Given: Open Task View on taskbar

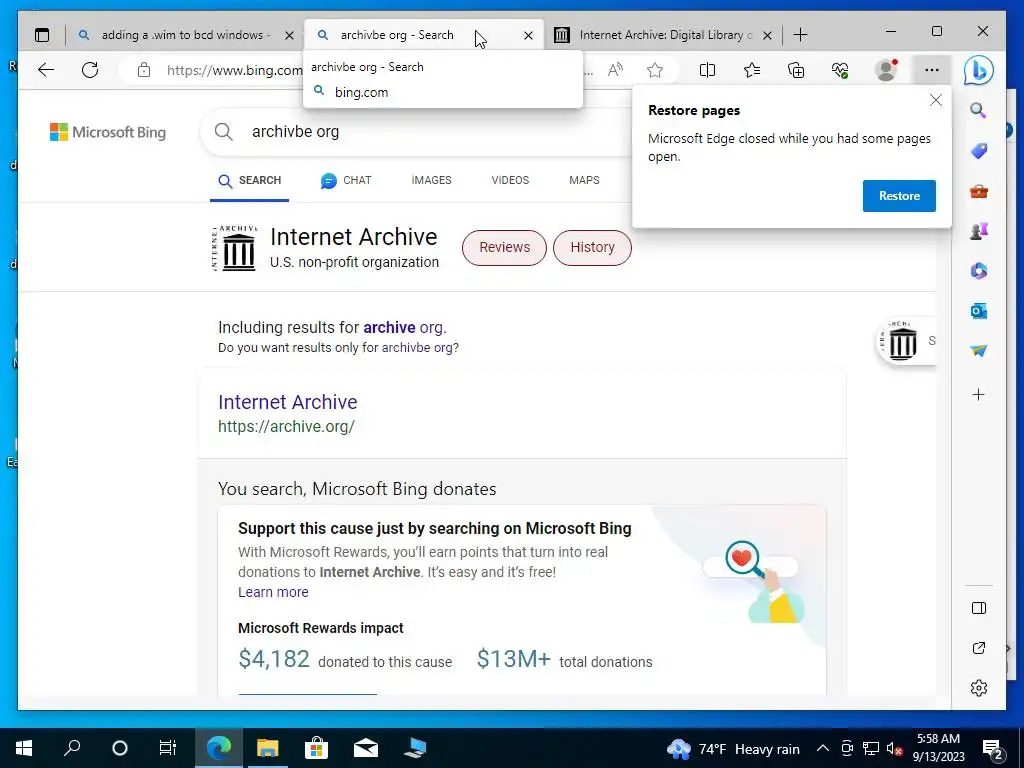Looking at the screenshot, I should click(x=168, y=748).
